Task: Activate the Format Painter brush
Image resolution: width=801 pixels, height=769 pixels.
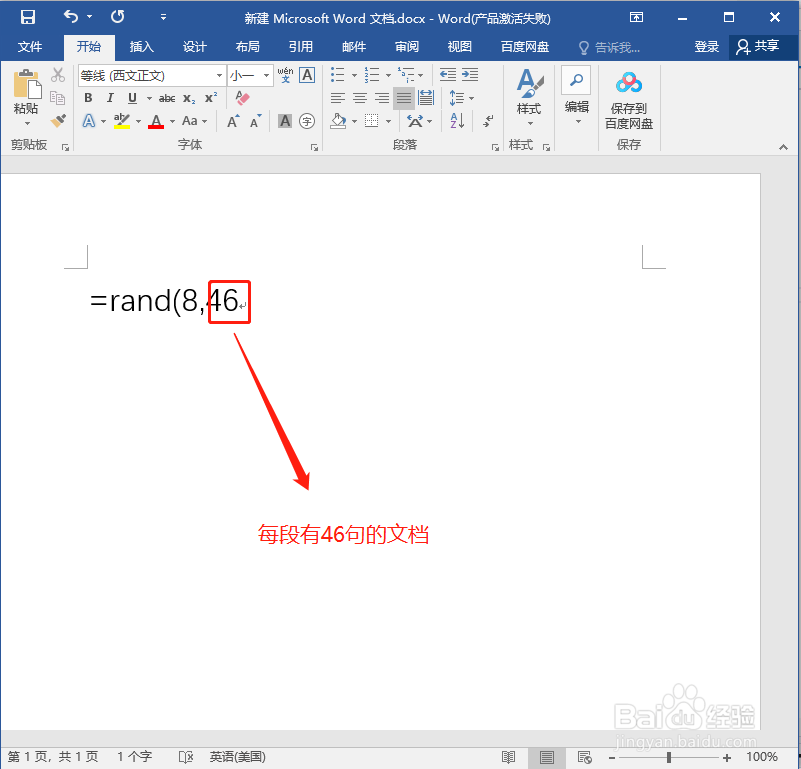Action: coord(58,121)
